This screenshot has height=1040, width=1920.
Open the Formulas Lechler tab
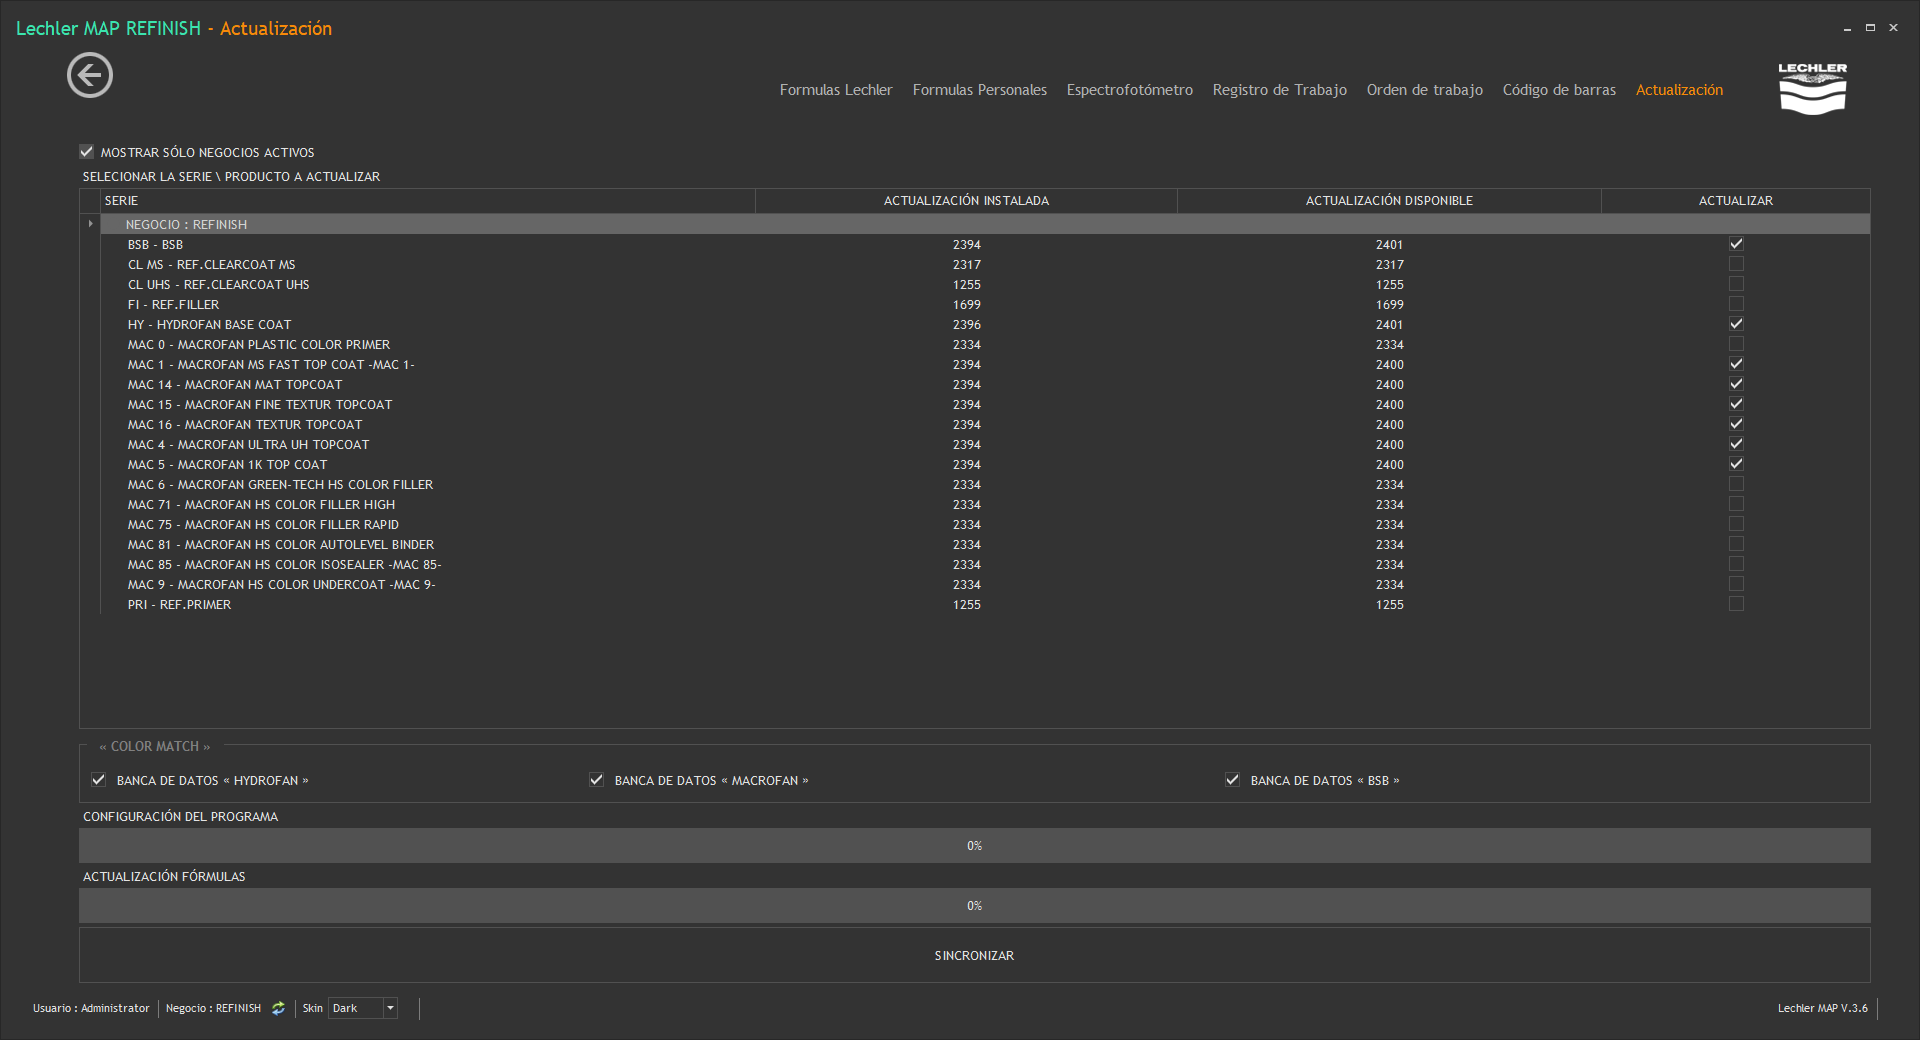[836, 90]
